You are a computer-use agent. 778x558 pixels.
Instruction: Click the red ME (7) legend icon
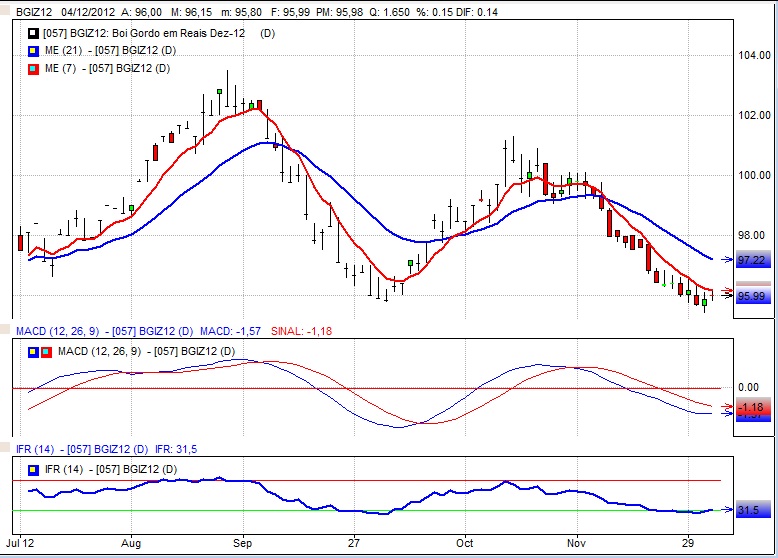coord(34,68)
